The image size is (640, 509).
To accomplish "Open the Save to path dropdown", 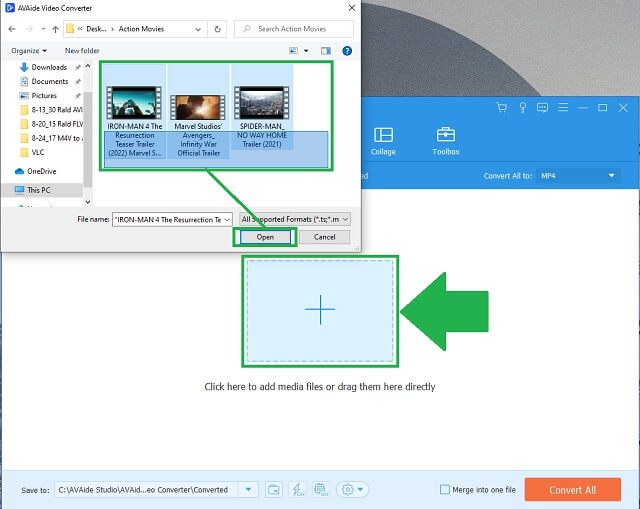I will point(248,489).
